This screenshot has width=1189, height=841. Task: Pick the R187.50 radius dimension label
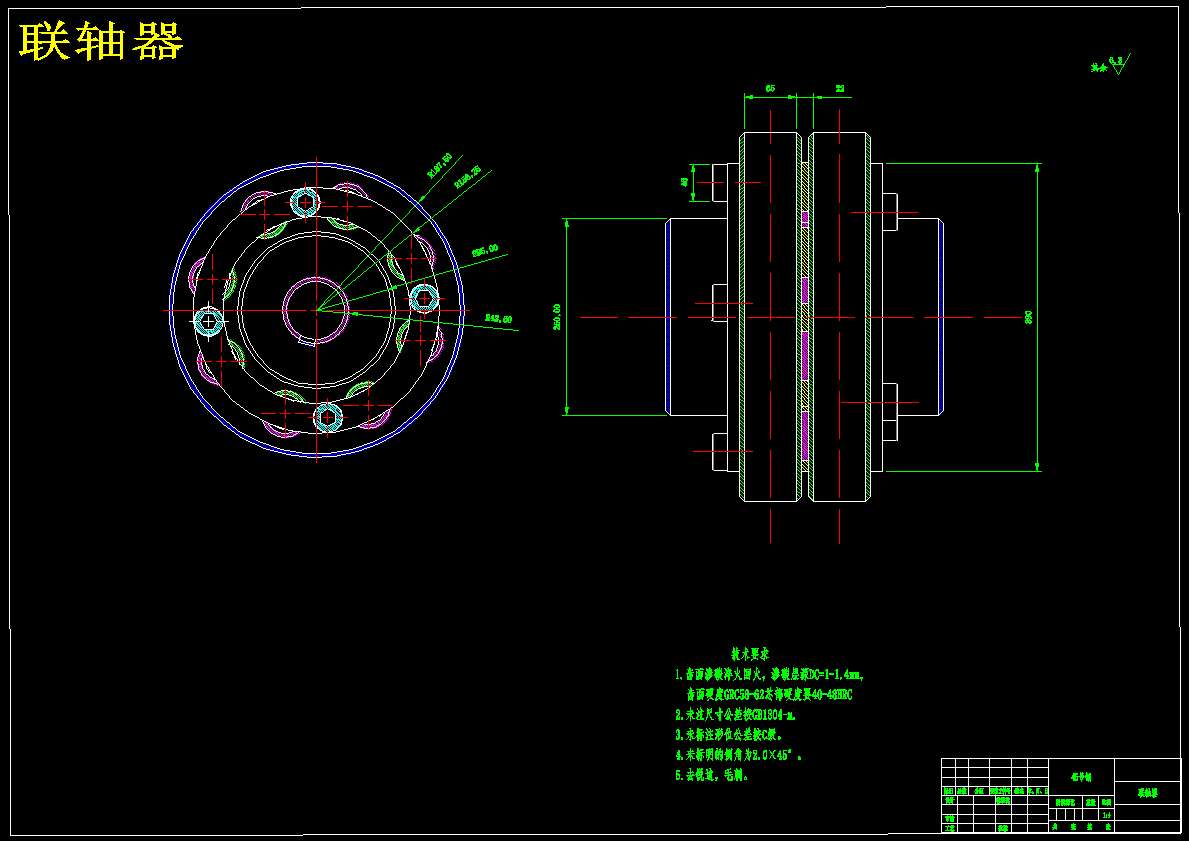(x=440, y=164)
